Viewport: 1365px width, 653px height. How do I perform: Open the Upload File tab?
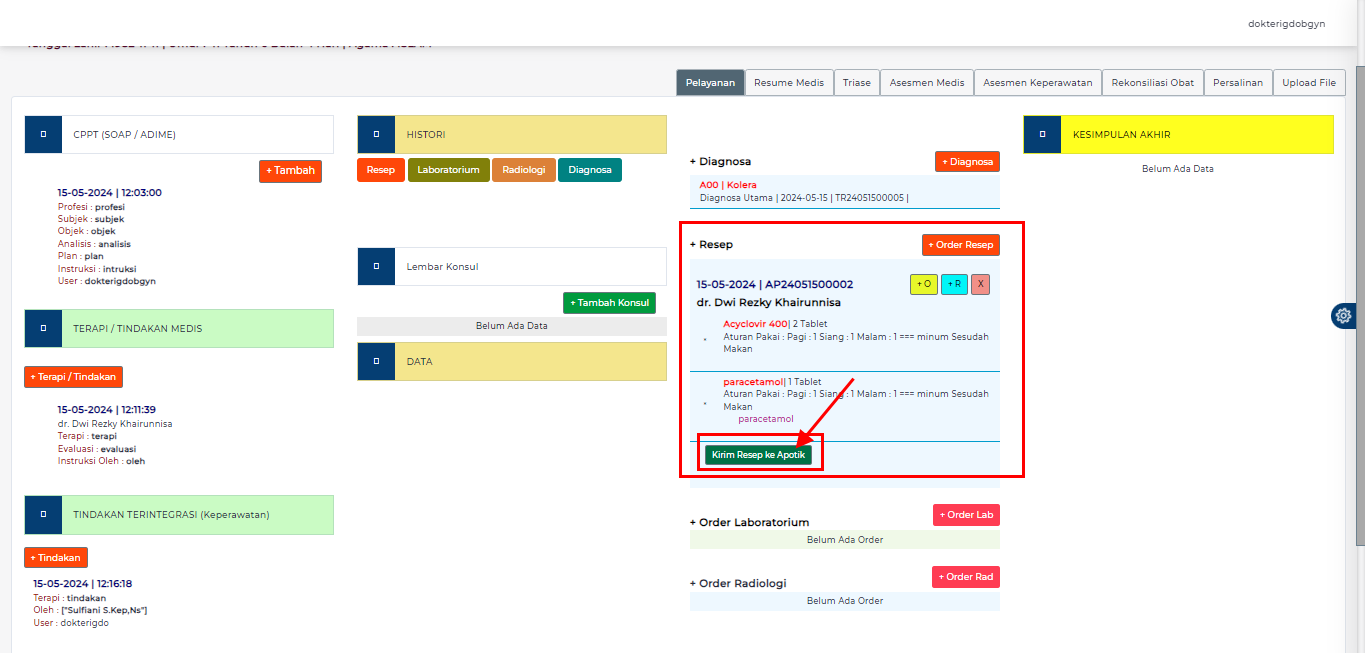(x=1308, y=83)
